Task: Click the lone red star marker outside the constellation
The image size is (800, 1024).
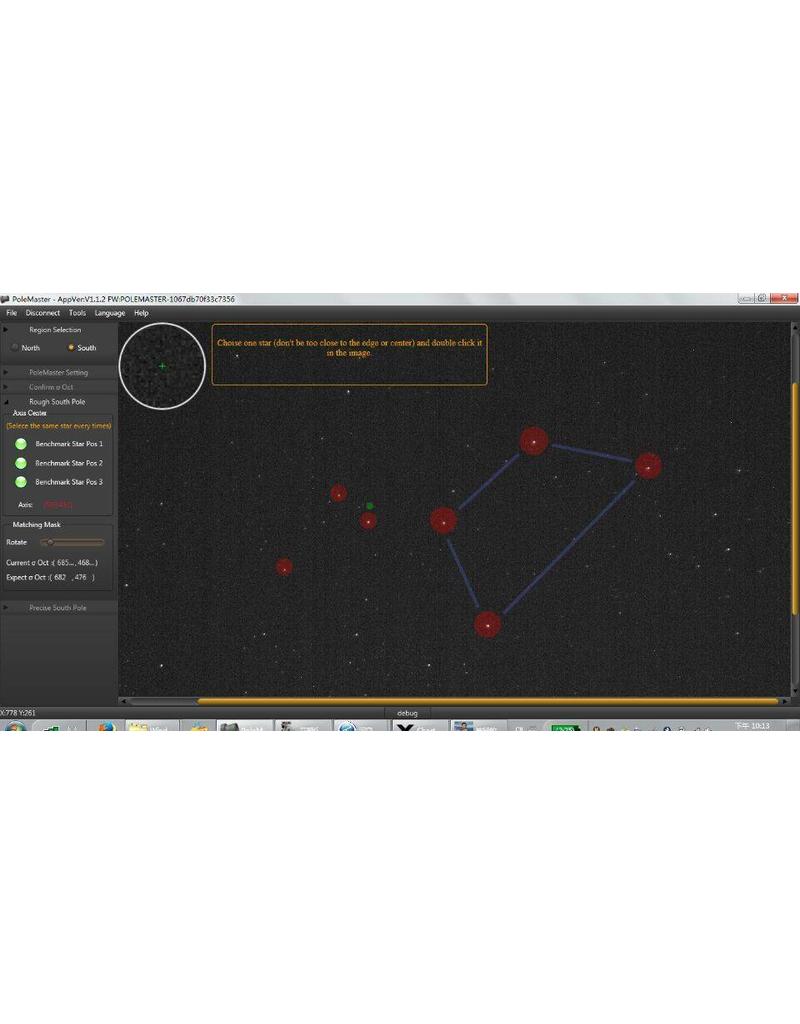Action: click(x=285, y=567)
